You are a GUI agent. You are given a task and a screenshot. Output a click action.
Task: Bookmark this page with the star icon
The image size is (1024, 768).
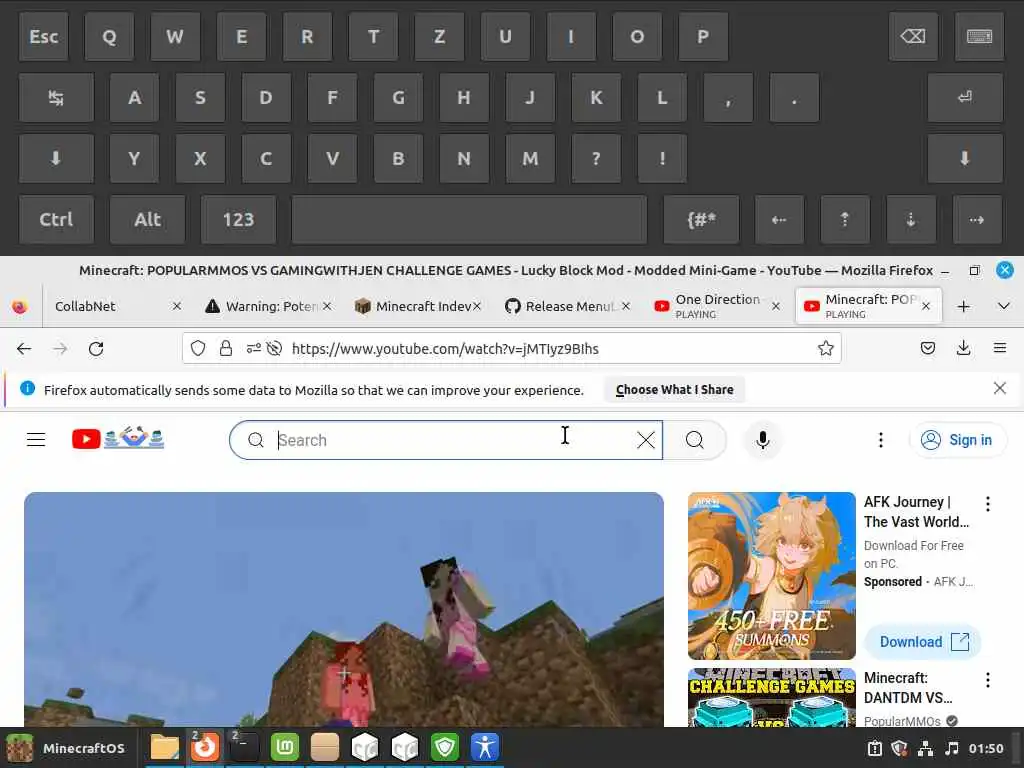coord(825,349)
